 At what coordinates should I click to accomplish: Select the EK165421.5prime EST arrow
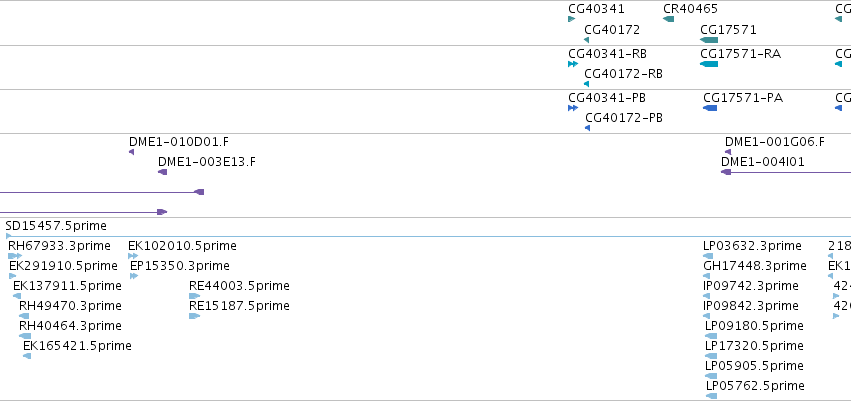[x=27, y=356]
